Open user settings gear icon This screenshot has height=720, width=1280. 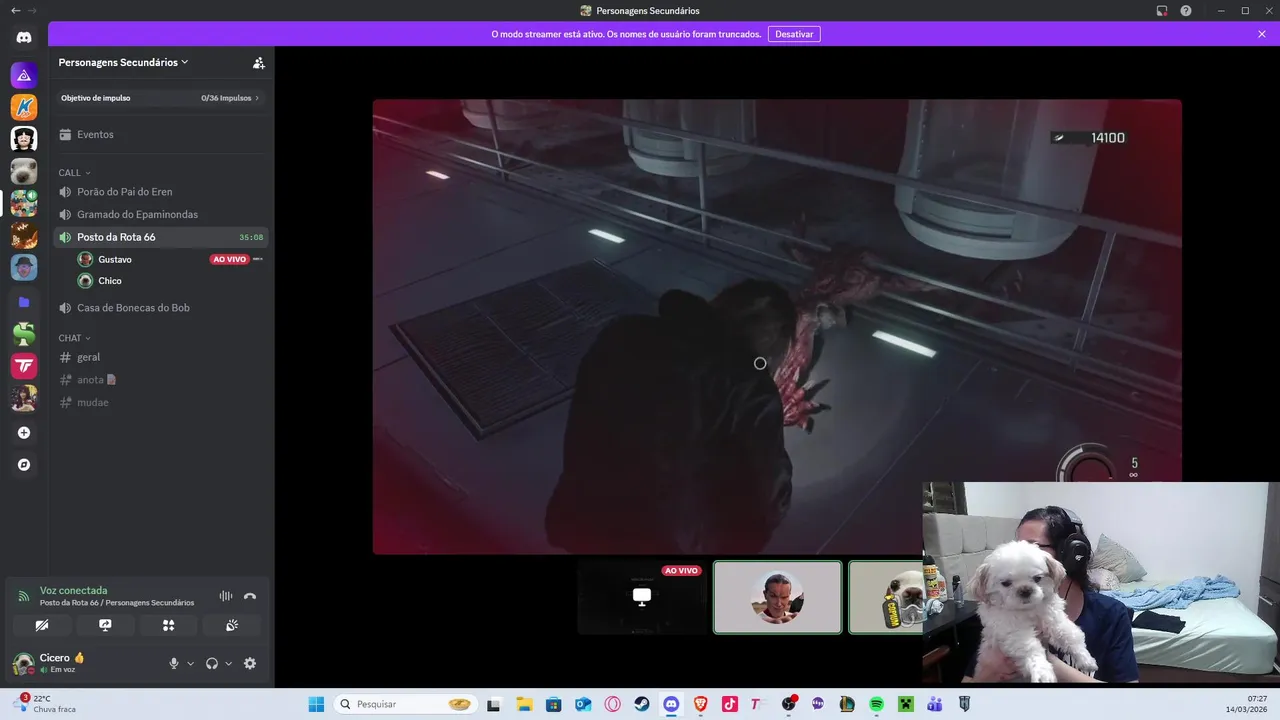(250, 663)
